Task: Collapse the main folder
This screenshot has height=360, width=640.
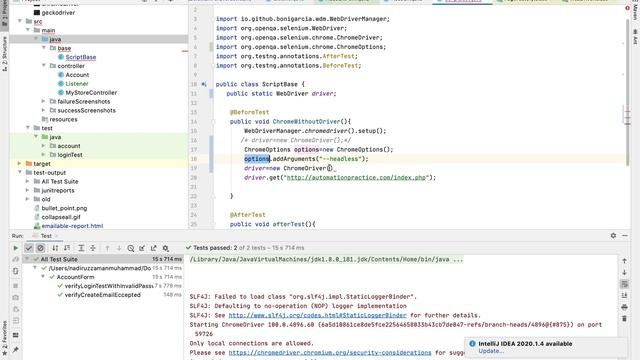Action: click(x=28, y=30)
